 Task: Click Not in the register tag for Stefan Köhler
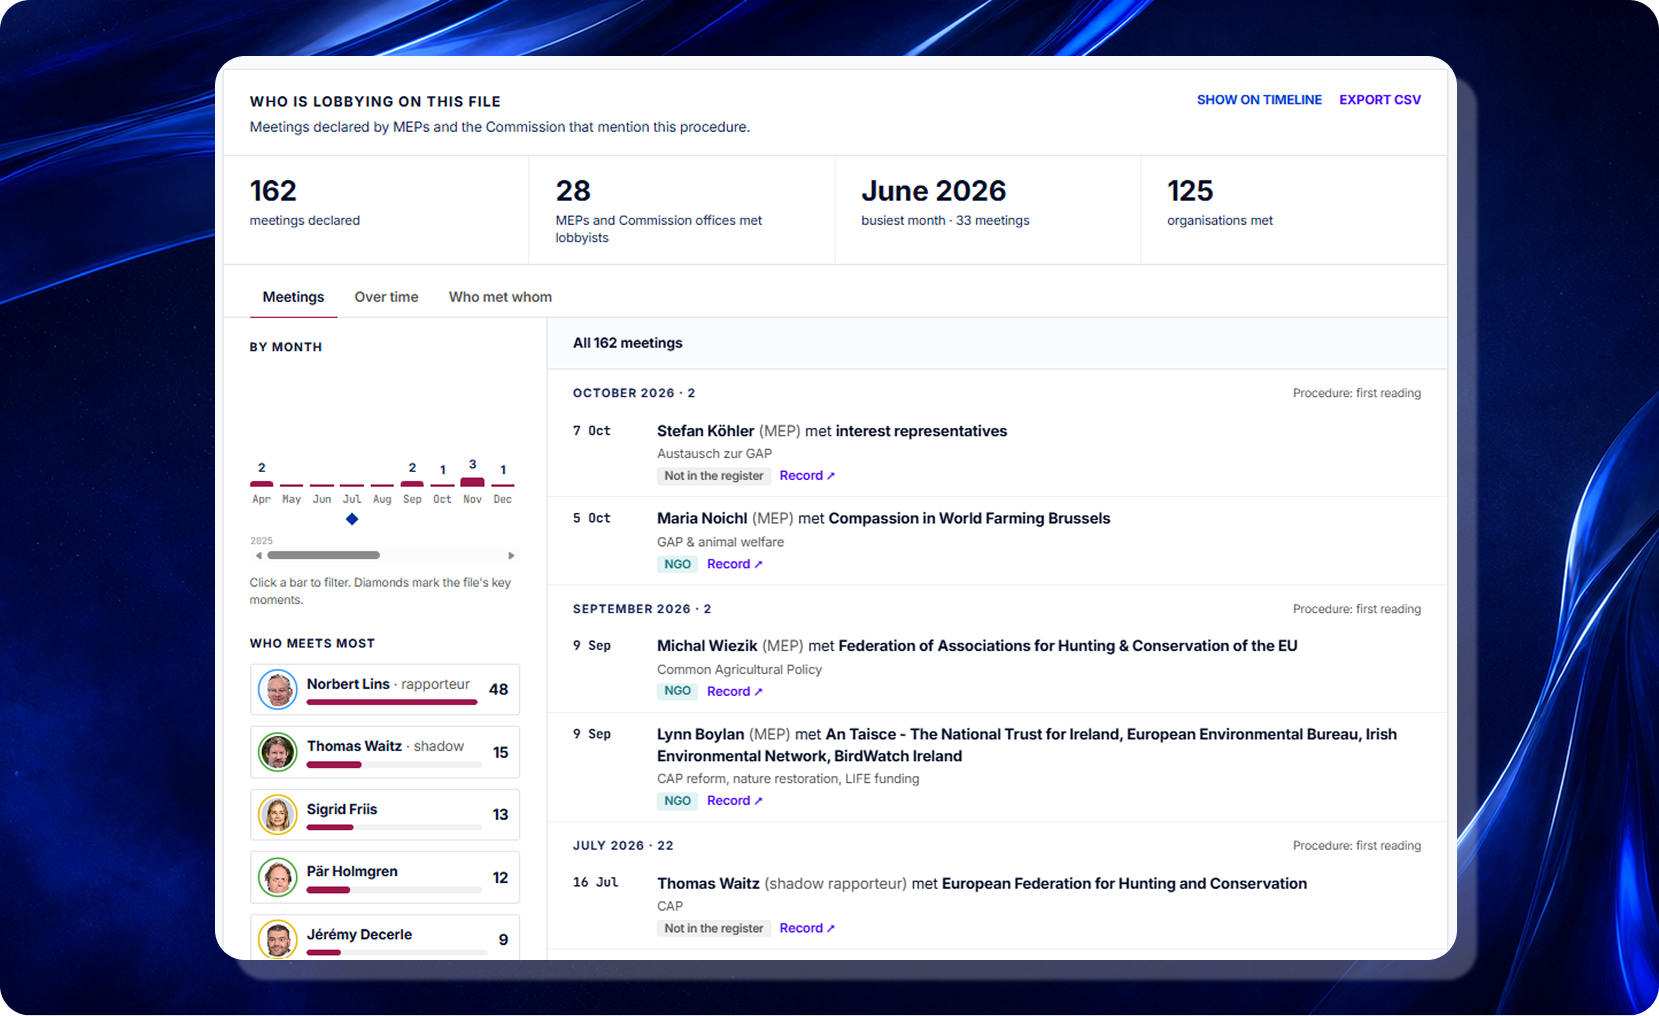pyautogui.click(x=714, y=476)
